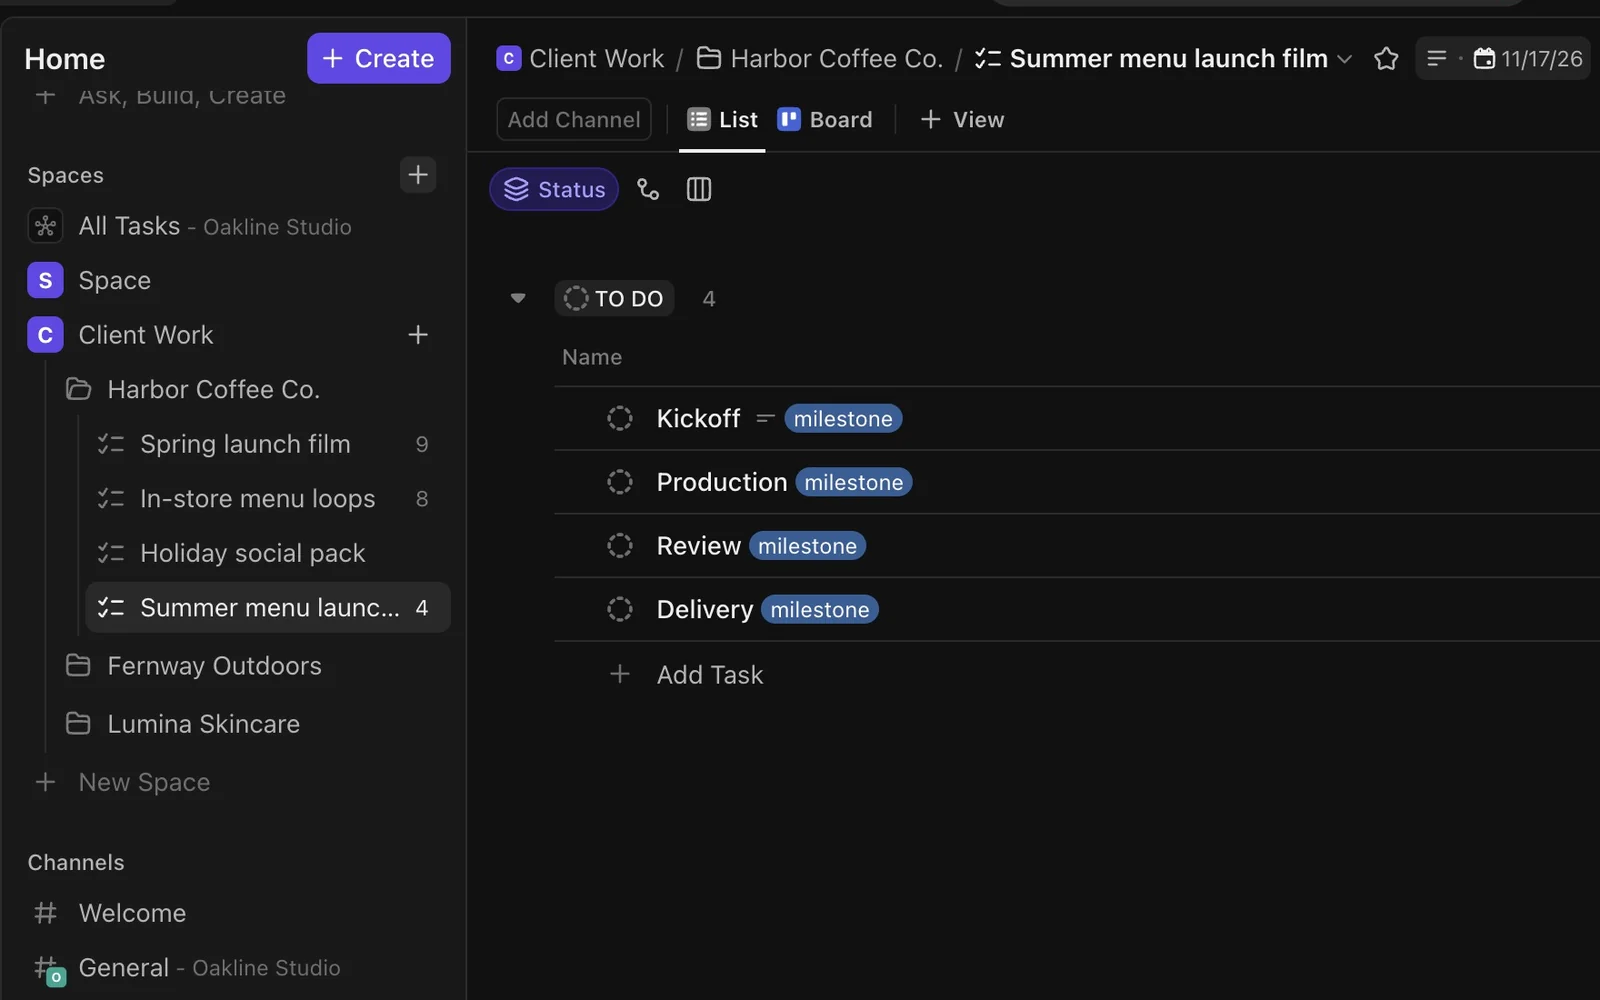
Task: Toggle status circle for Delivery task
Action: pyautogui.click(x=620, y=609)
